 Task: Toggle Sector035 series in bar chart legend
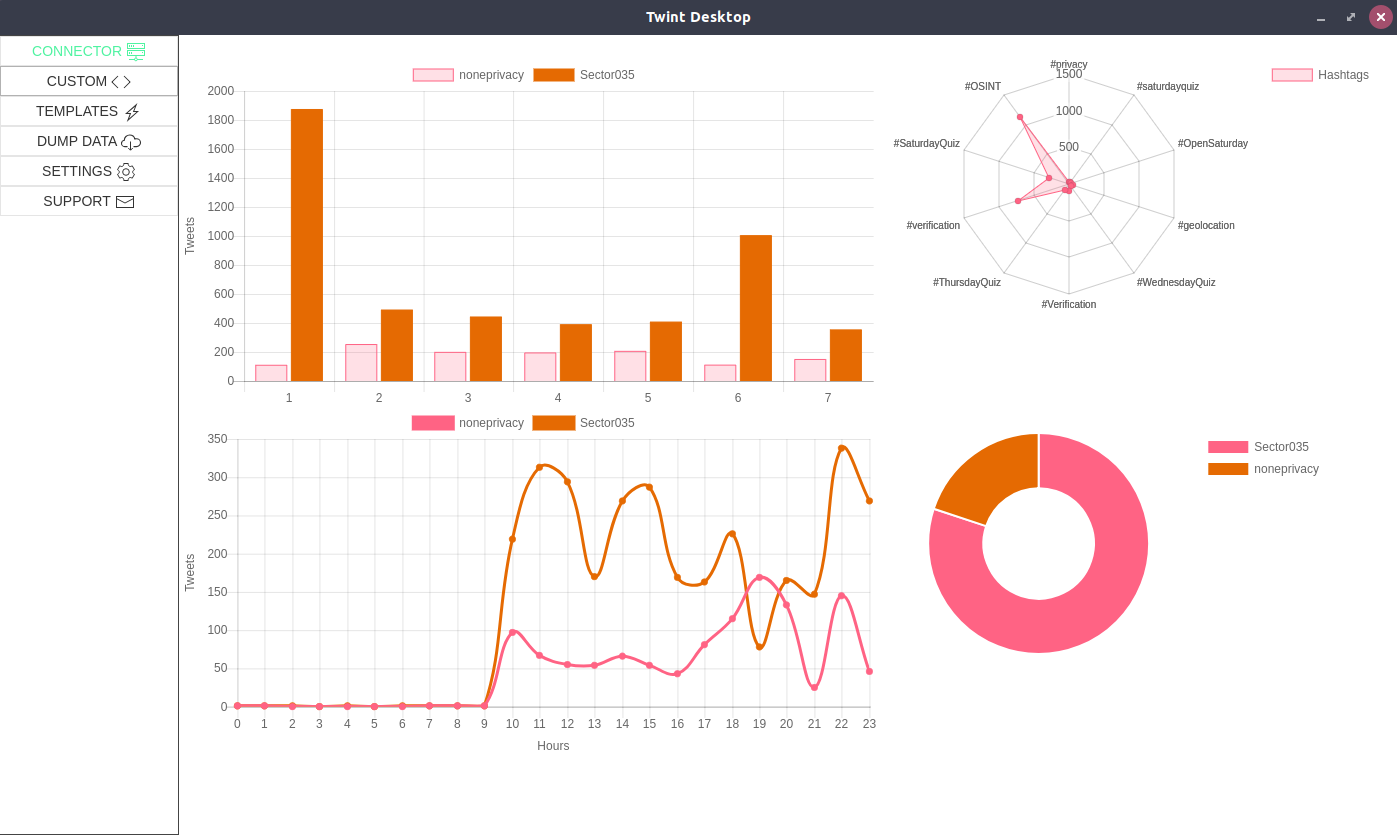coord(554,75)
